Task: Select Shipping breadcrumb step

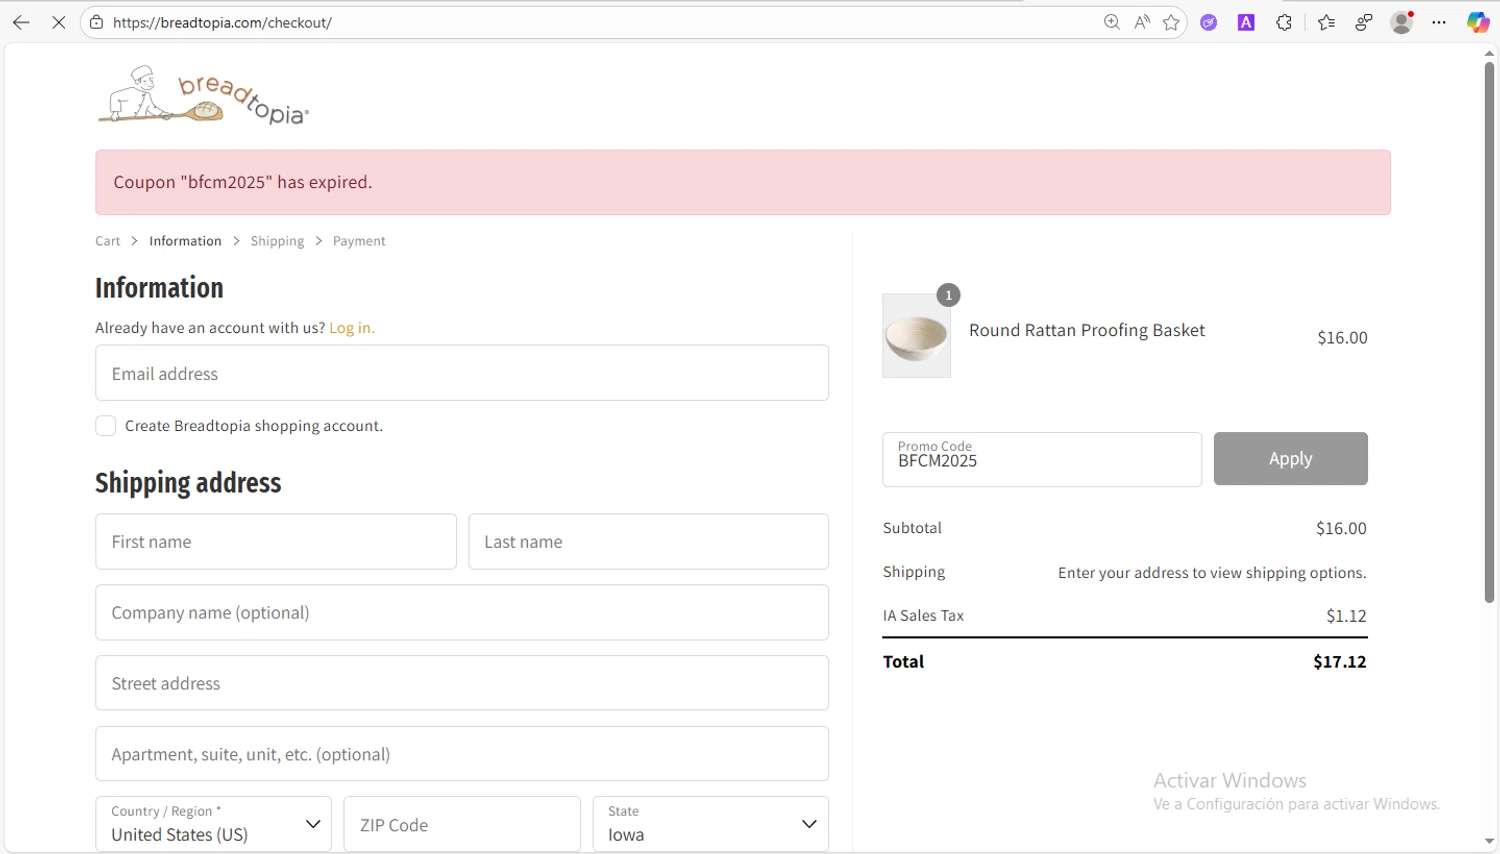Action: 277,241
